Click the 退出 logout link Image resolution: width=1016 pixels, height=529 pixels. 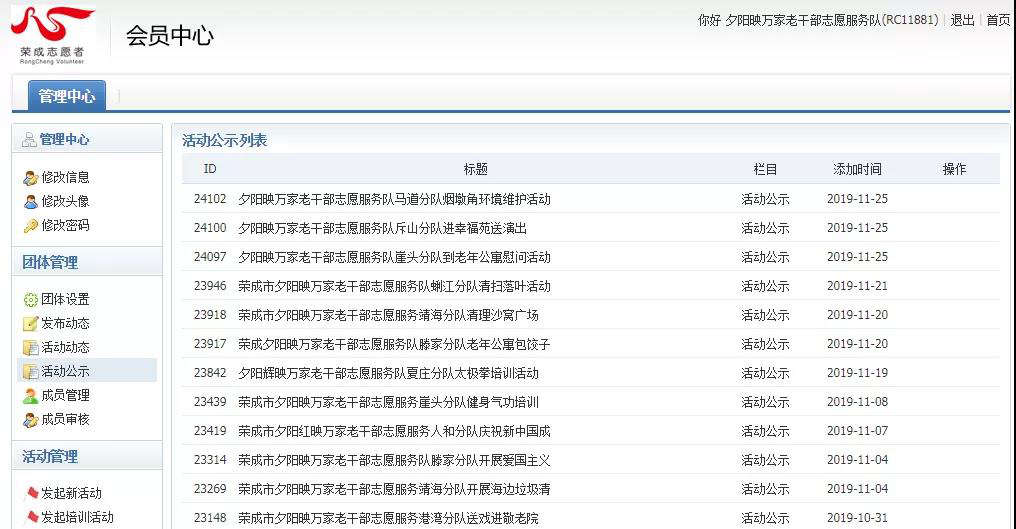pos(962,21)
